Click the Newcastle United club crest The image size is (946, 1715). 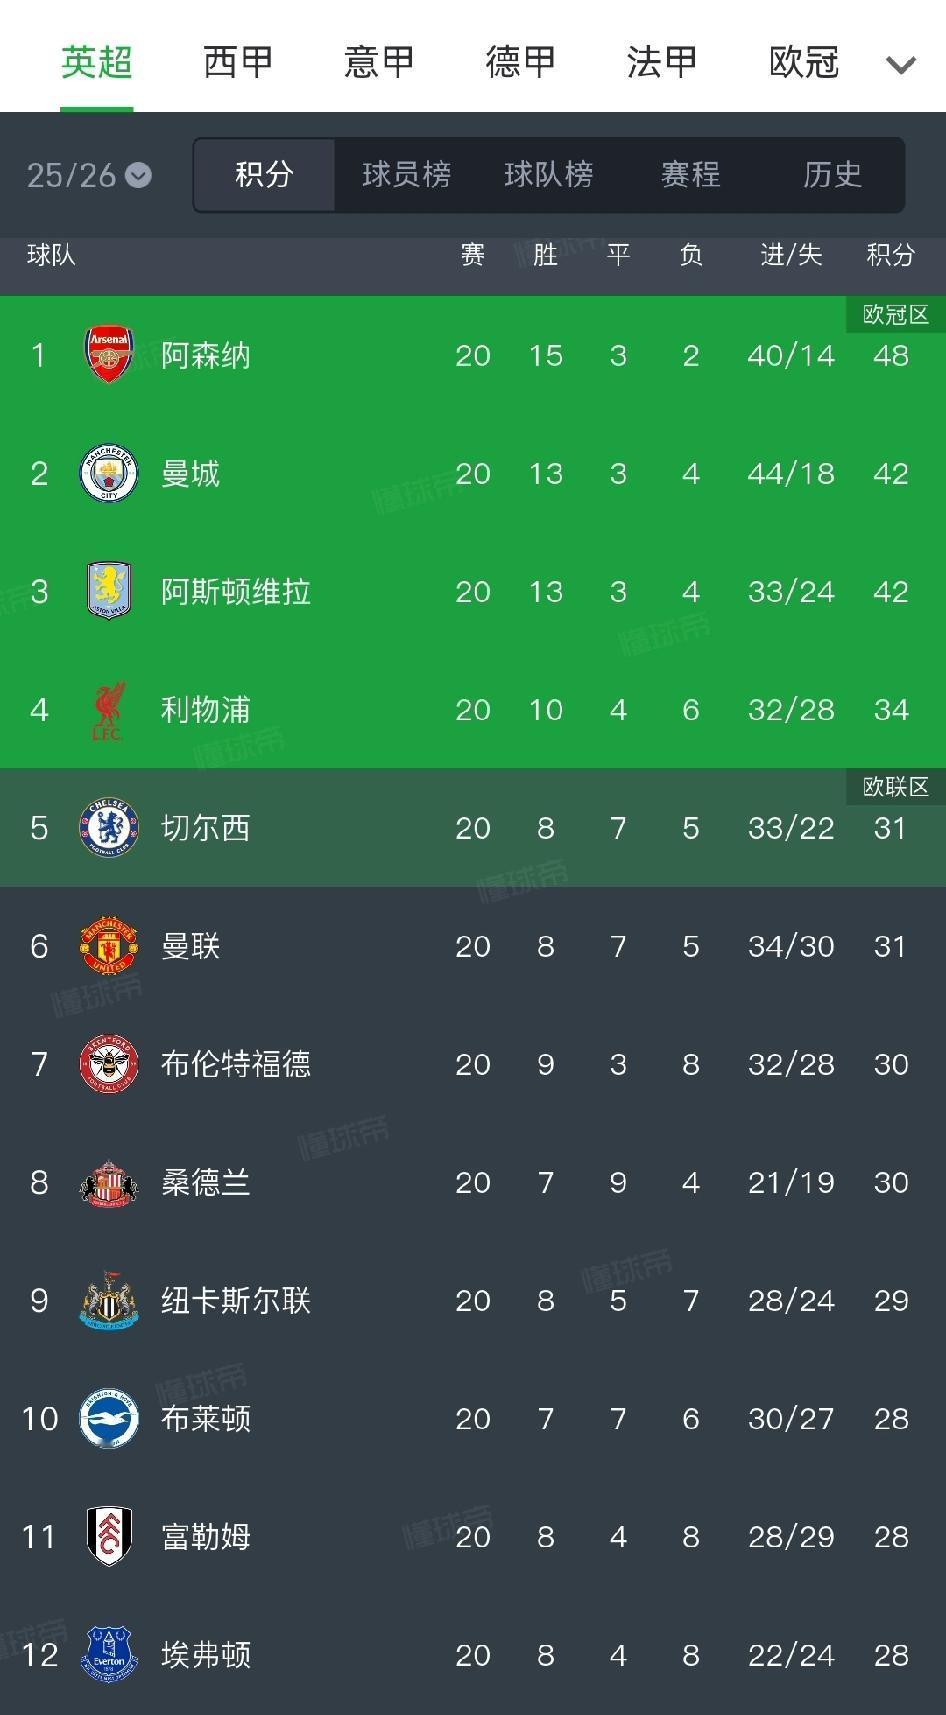click(x=108, y=1300)
